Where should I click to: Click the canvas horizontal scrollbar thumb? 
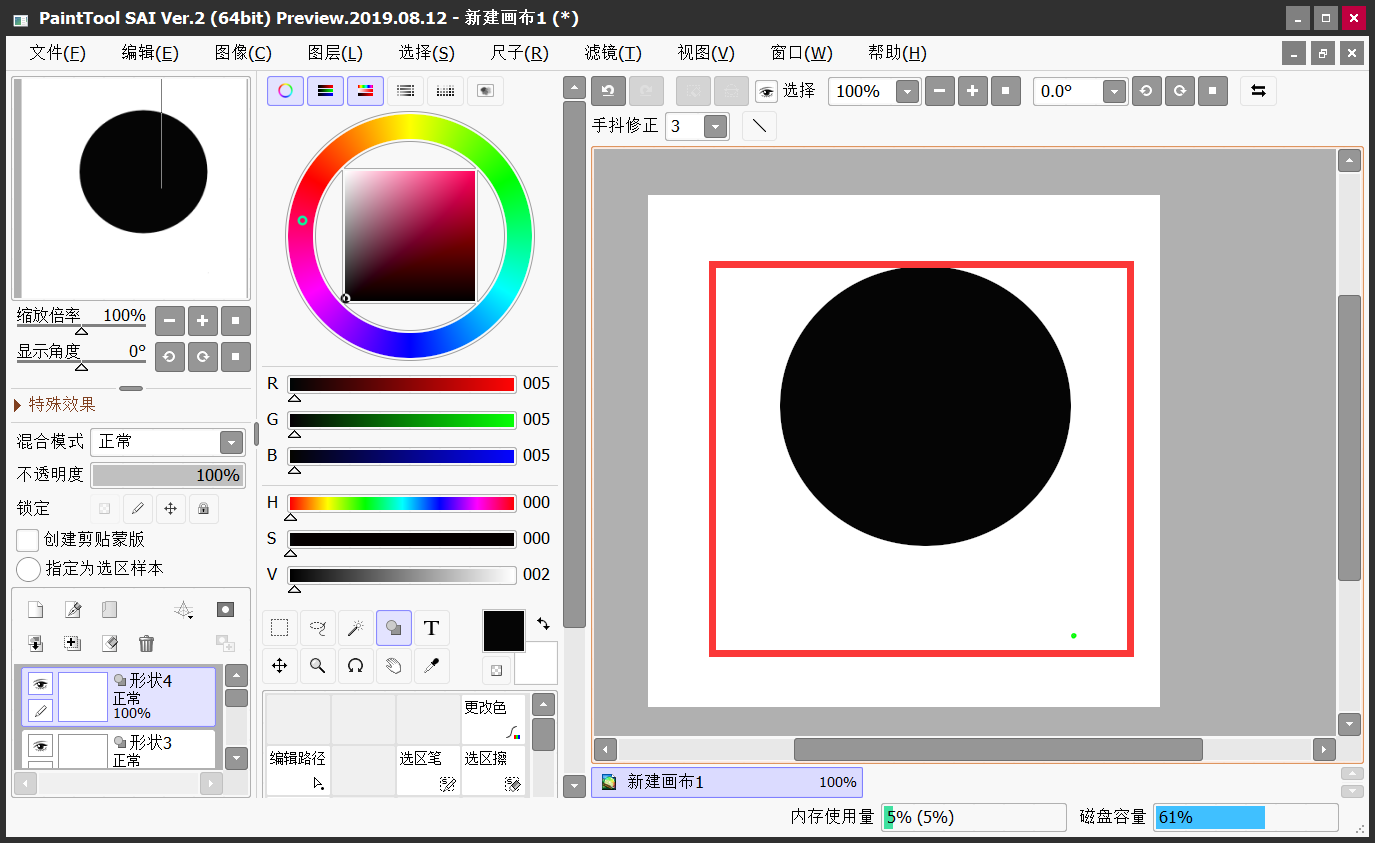point(998,749)
